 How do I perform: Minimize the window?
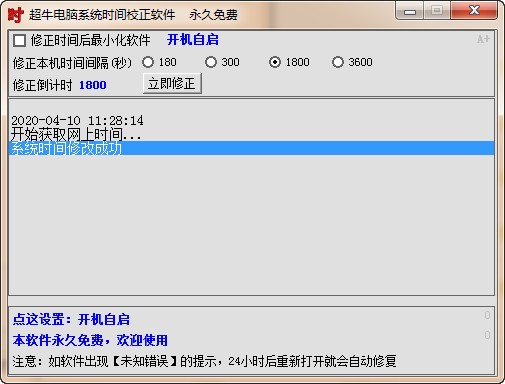click(x=410, y=11)
